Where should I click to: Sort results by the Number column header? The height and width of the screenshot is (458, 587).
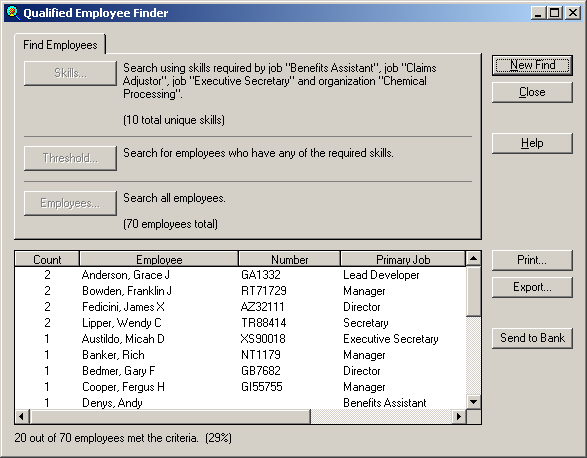[x=289, y=260]
